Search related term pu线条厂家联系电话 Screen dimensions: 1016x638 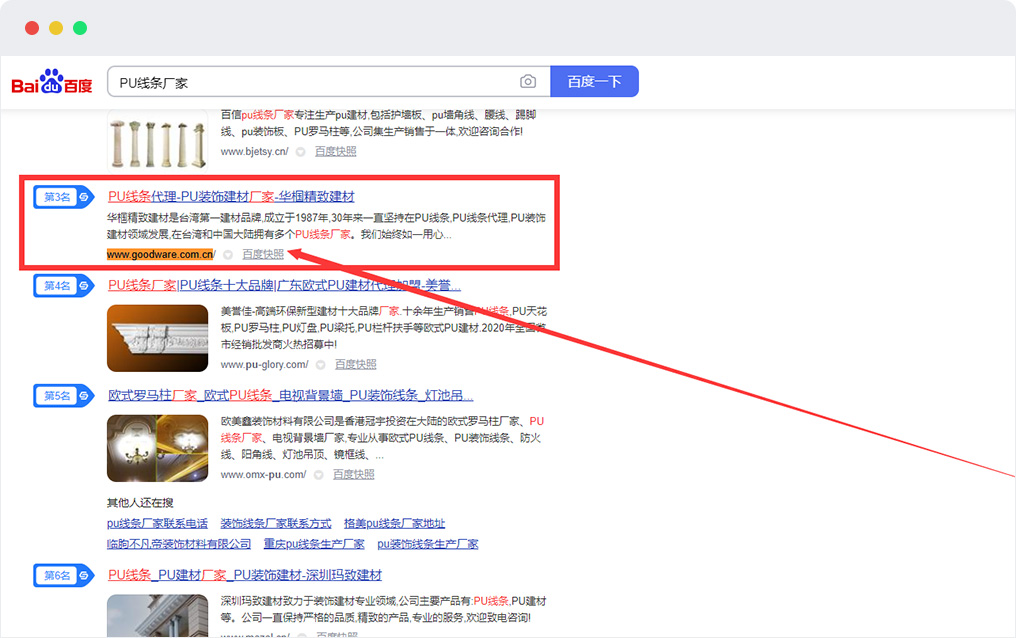click(157, 523)
